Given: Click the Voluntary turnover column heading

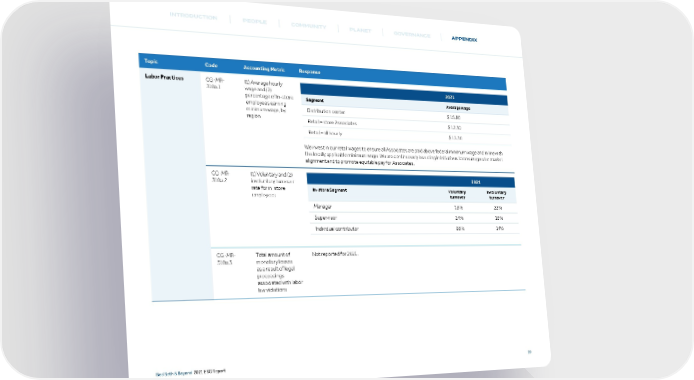Looking at the screenshot, I should coord(457,195).
